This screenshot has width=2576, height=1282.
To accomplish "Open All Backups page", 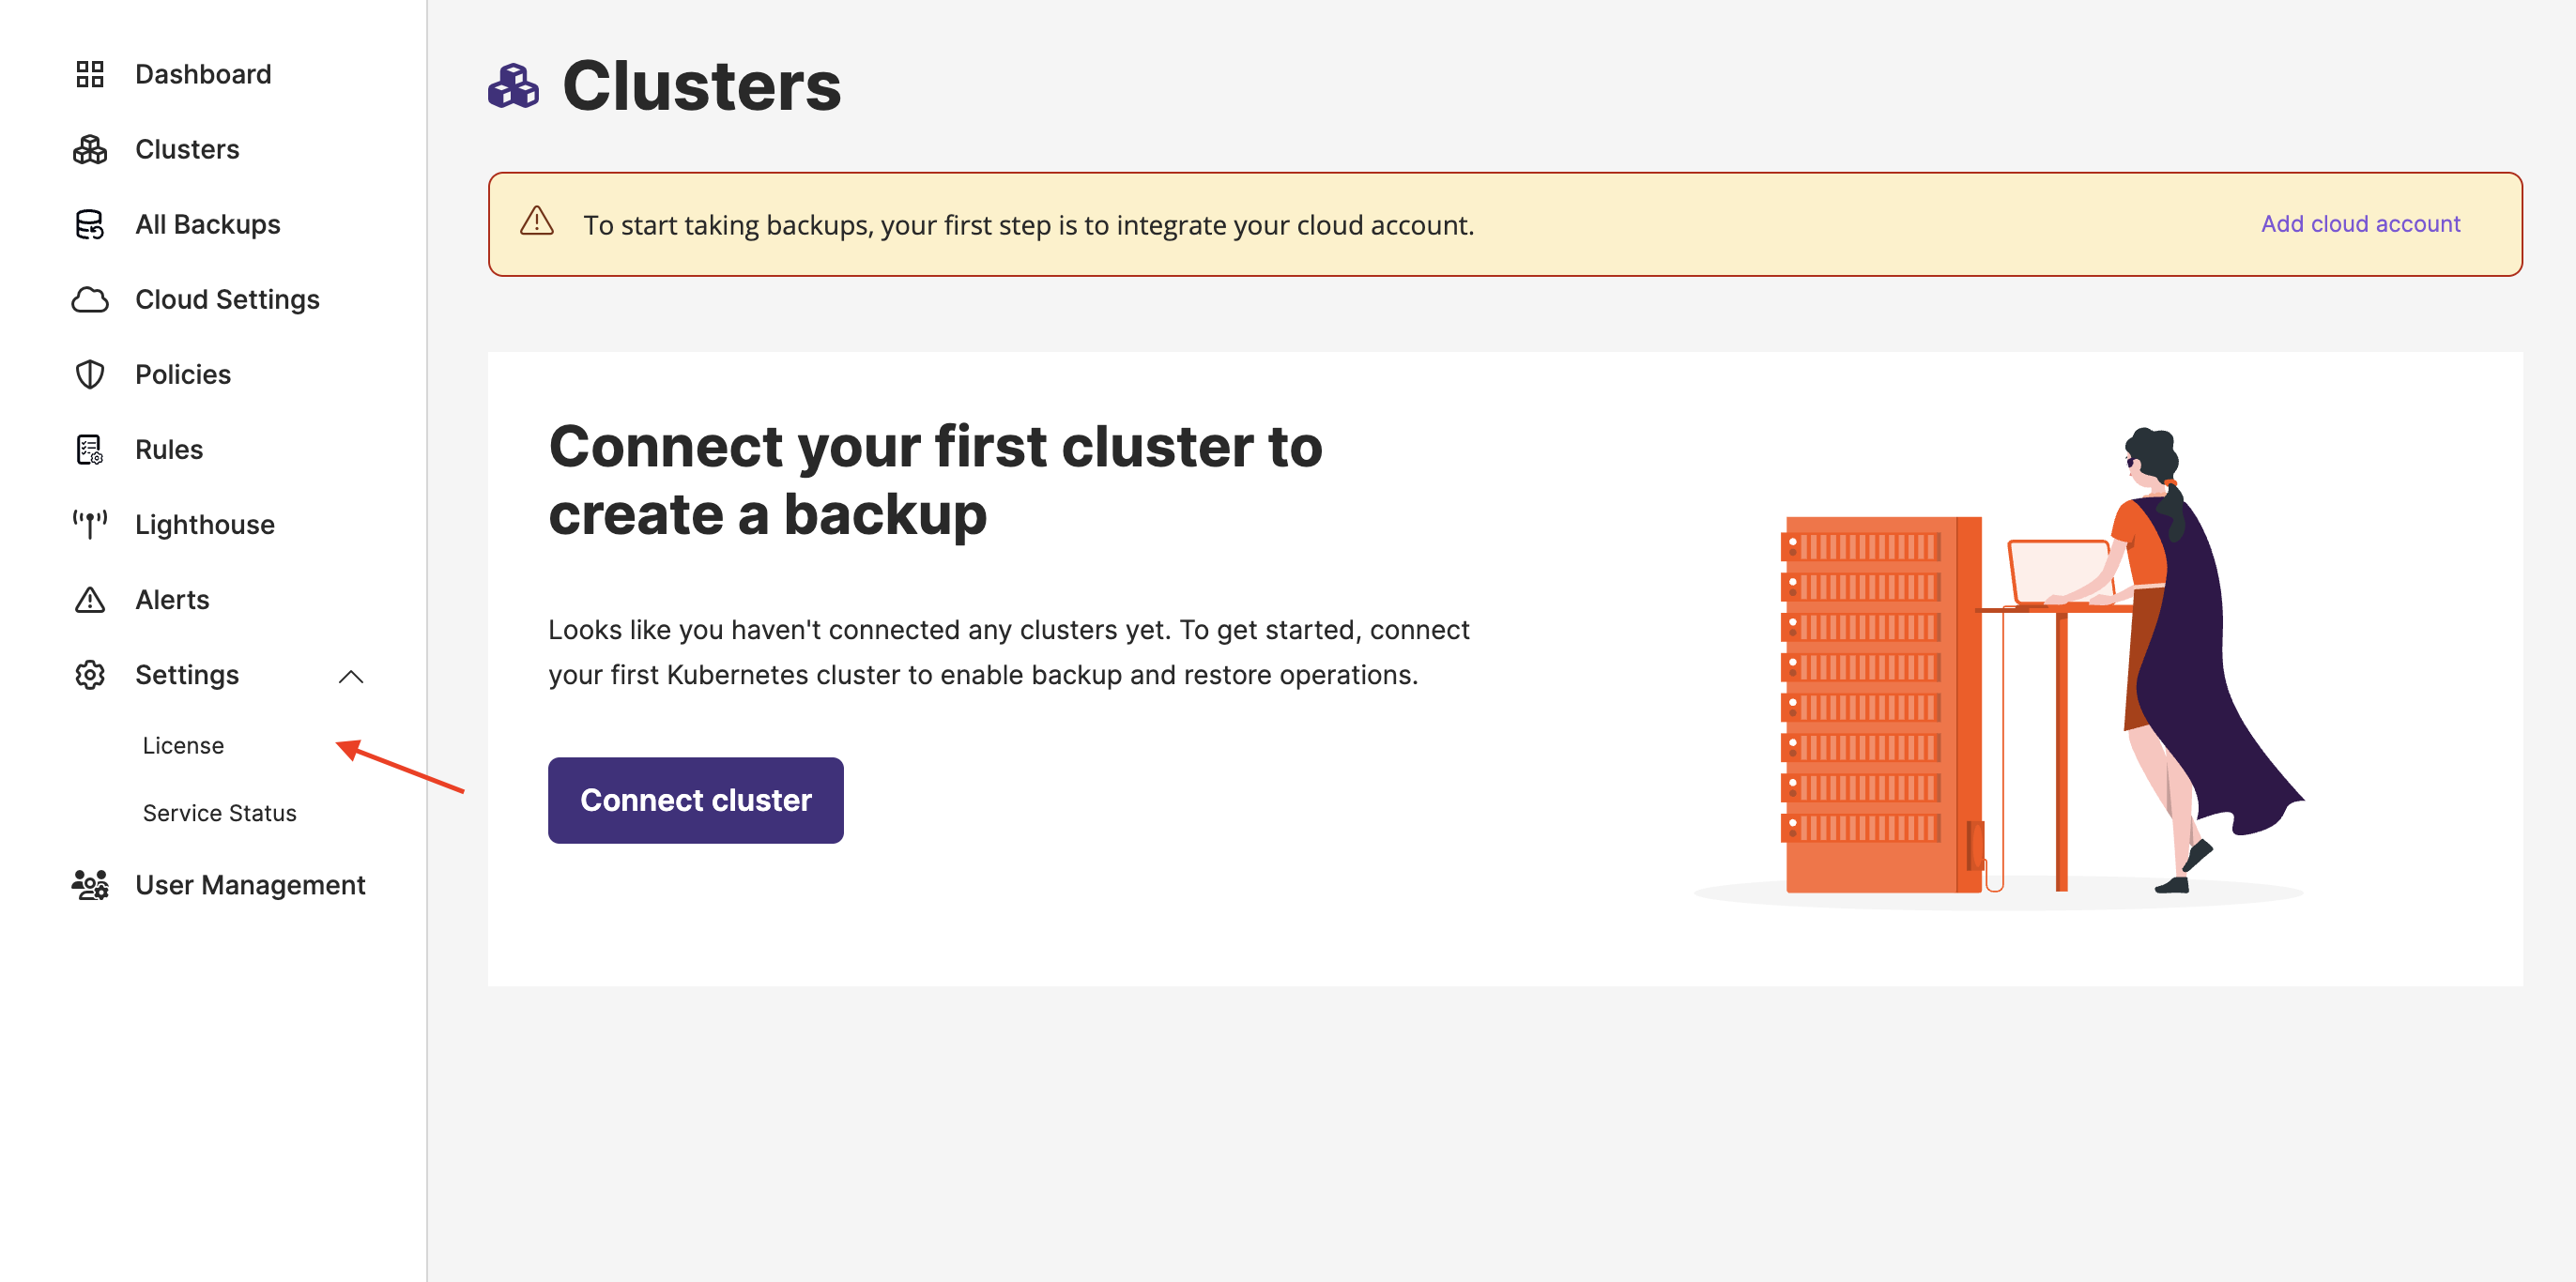I will tap(208, 224).
